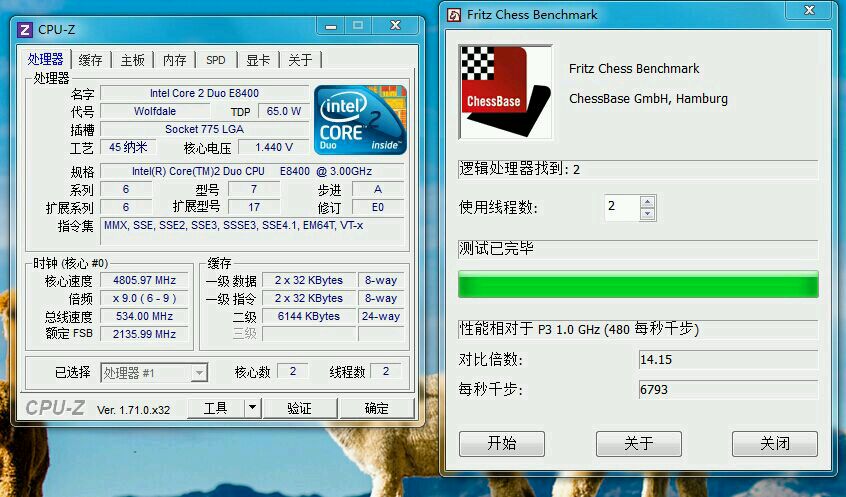
Task: Increase thread count with up arrow
Action: pos(647,201)
